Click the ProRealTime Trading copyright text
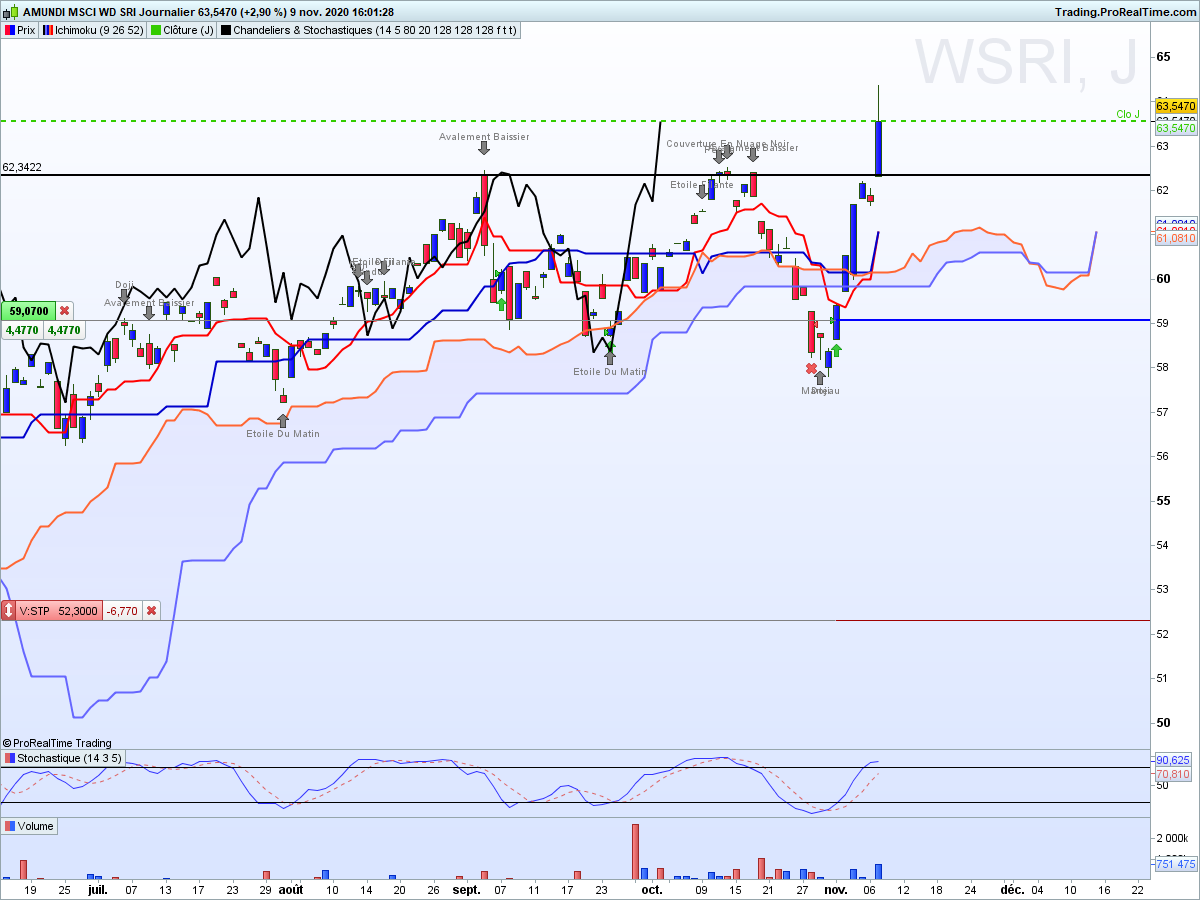This screenshot has width=1200, height=900. 58,743
